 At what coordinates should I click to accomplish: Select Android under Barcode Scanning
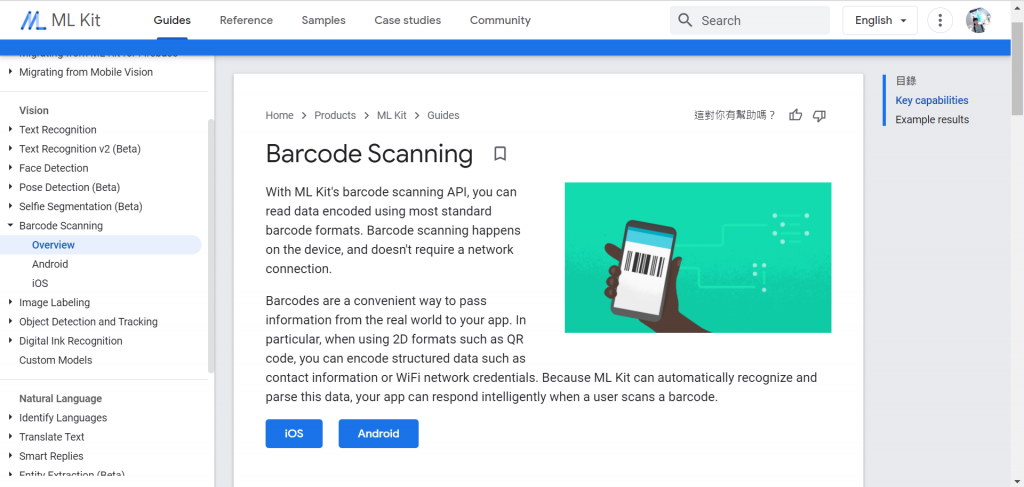click(x=50, y=264)
